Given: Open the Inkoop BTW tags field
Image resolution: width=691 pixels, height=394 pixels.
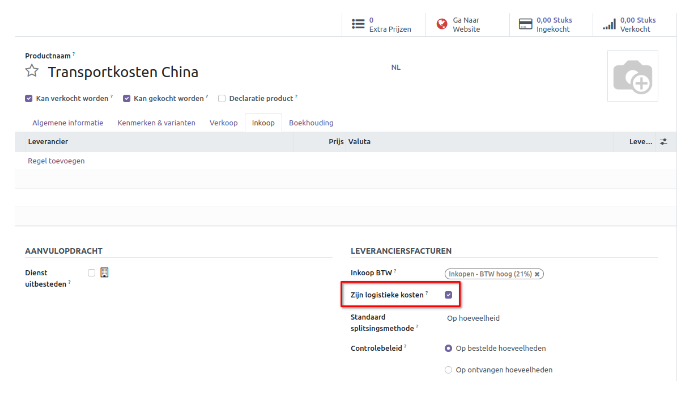Looking at the screenshot, I should 551,274.
